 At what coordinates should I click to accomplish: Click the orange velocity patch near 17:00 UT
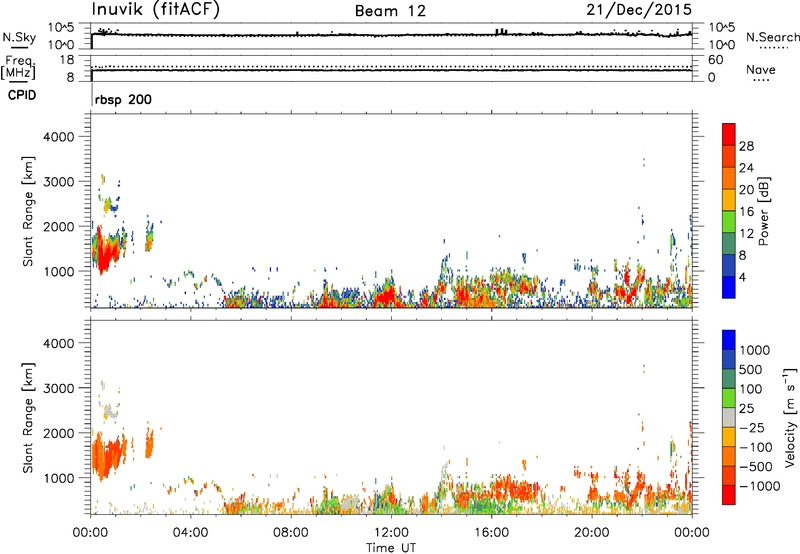coord(520,491)
